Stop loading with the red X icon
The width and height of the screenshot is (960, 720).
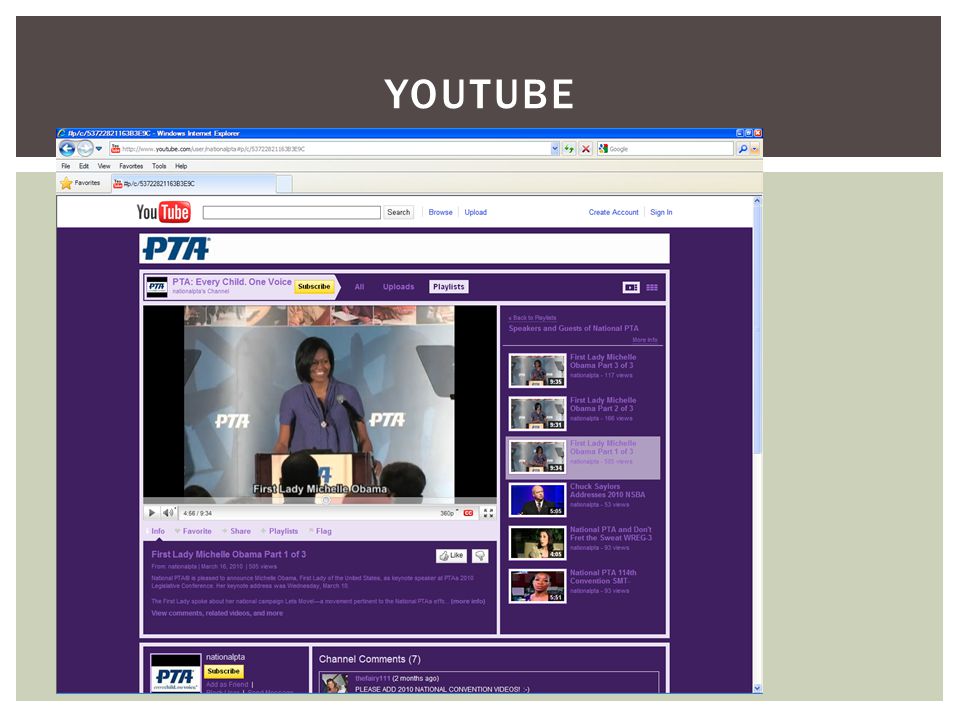point(586,149)
